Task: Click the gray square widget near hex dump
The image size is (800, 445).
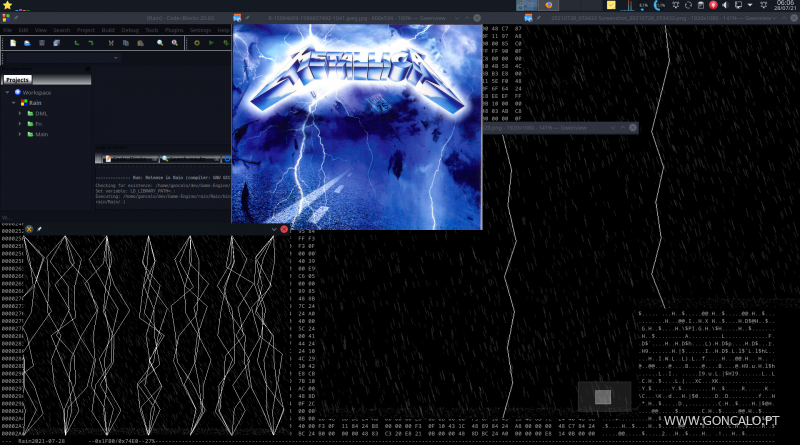Action: click(x=603, y=397)
